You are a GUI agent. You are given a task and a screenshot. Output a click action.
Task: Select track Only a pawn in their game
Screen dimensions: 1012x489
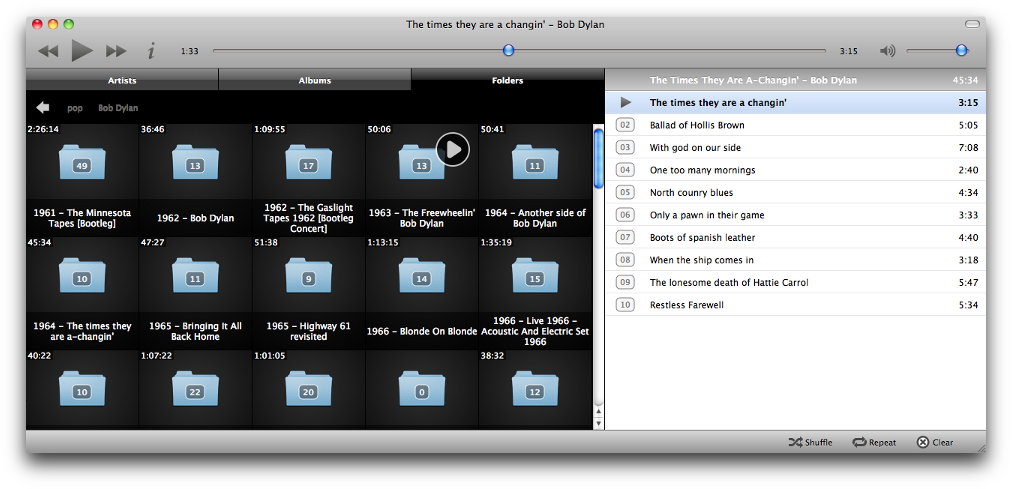click(796, 215)
